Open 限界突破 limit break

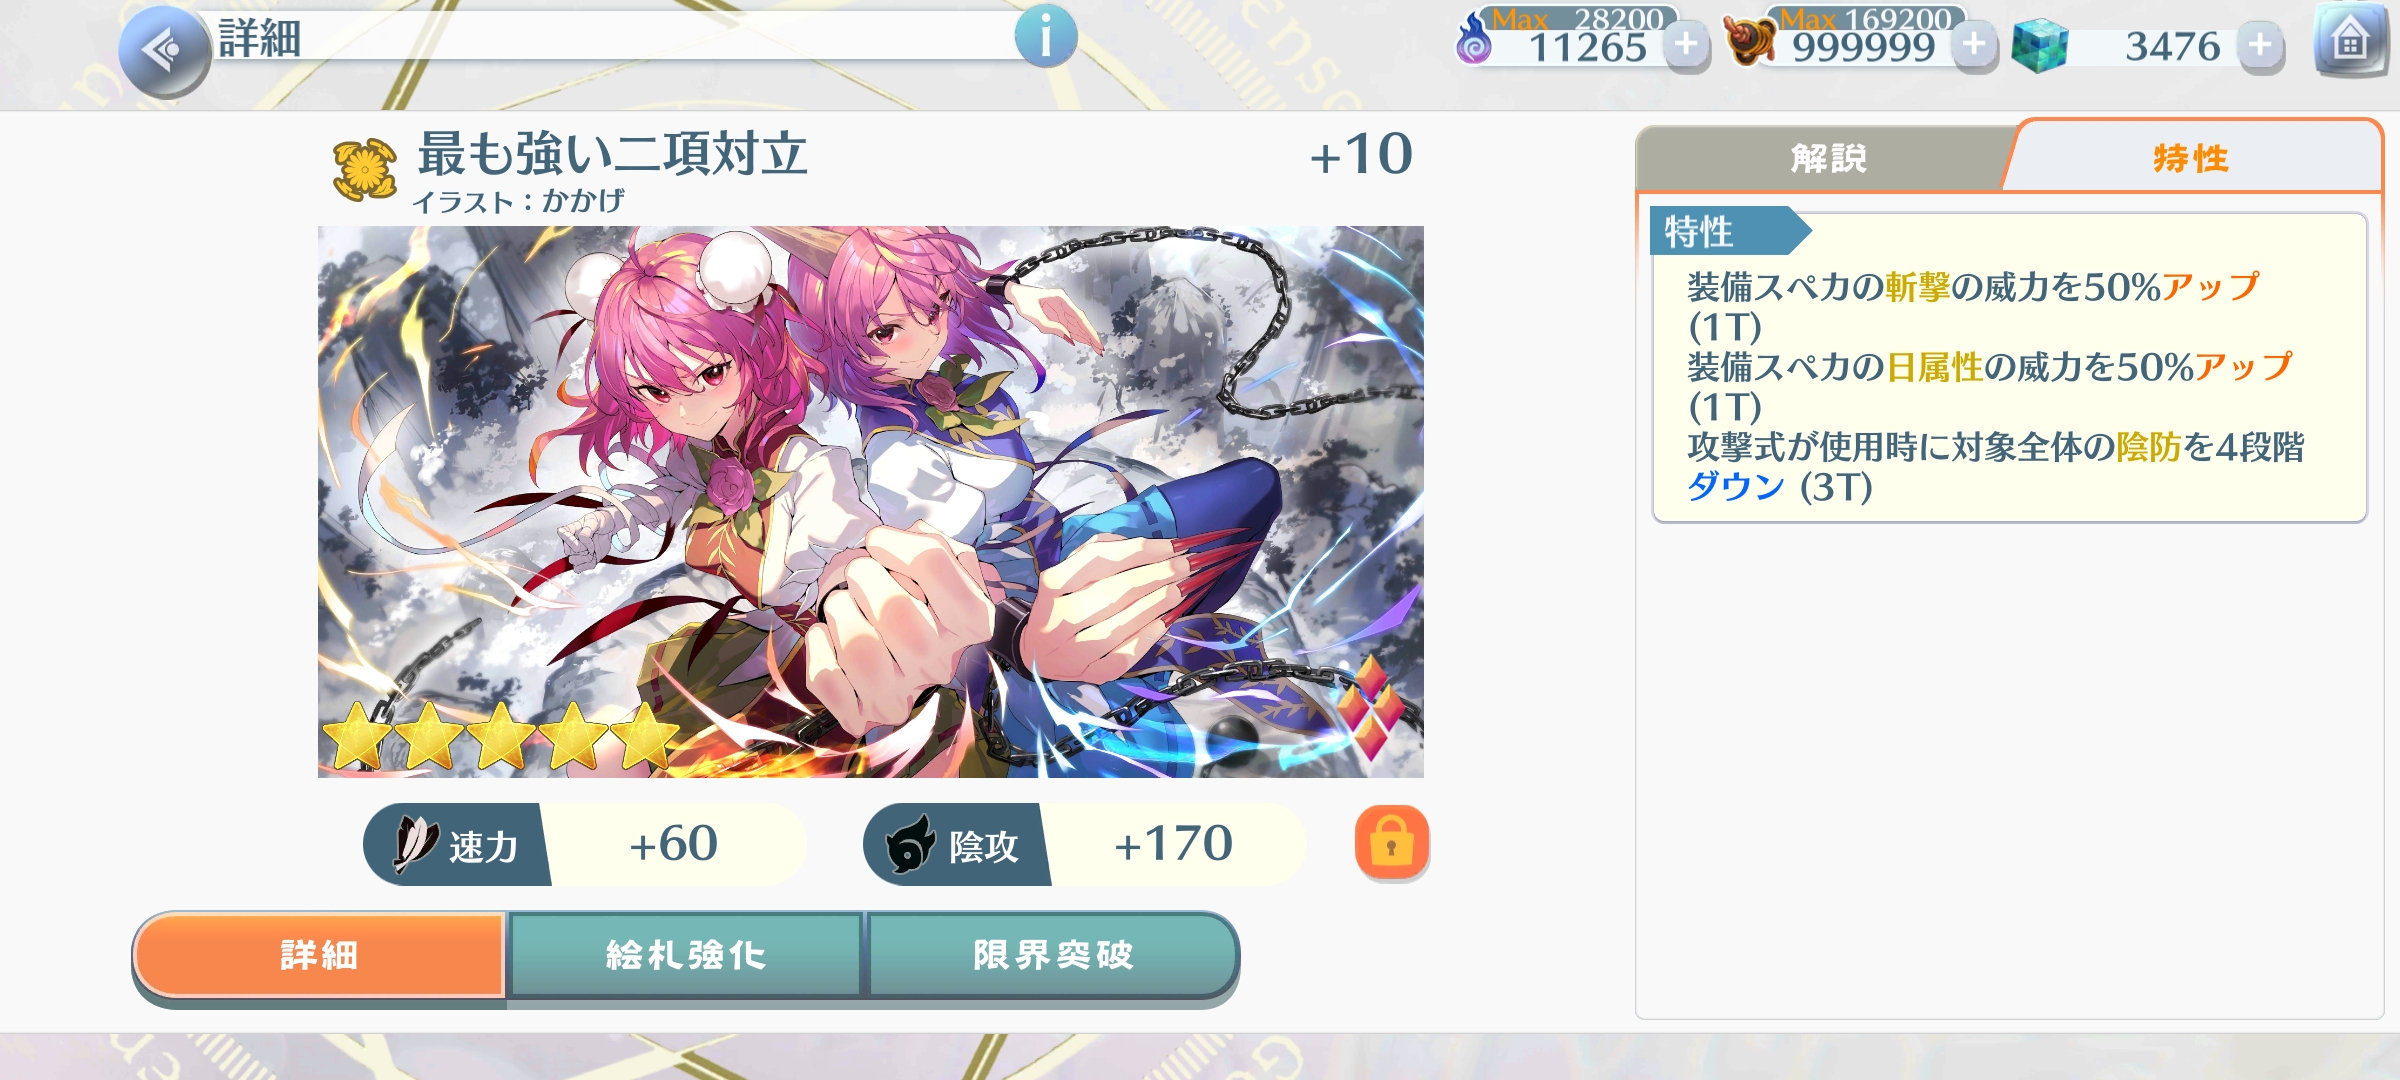click(1053, 955)
